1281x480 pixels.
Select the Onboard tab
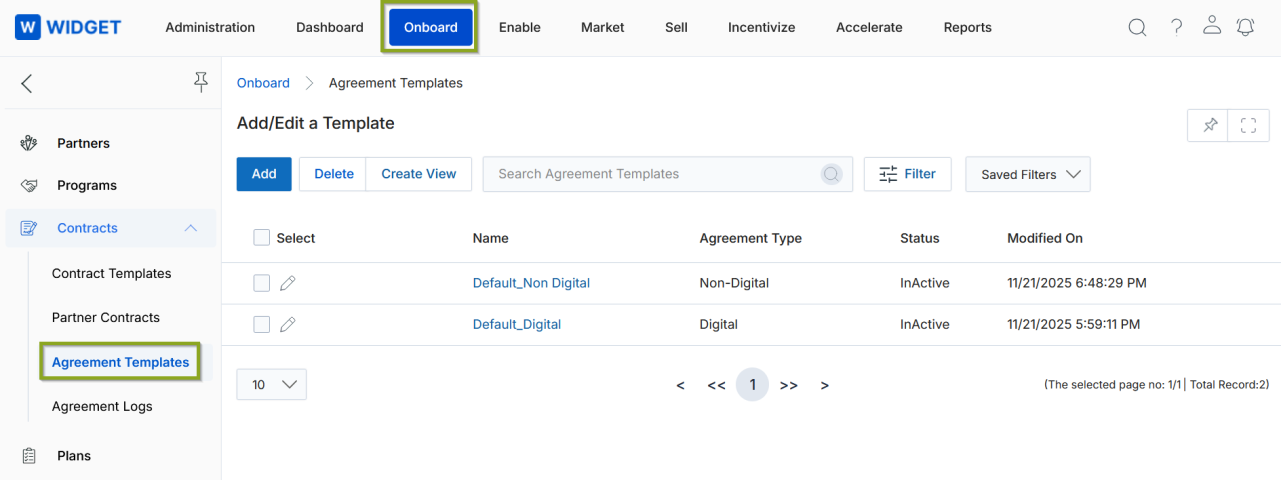[431, 27]
